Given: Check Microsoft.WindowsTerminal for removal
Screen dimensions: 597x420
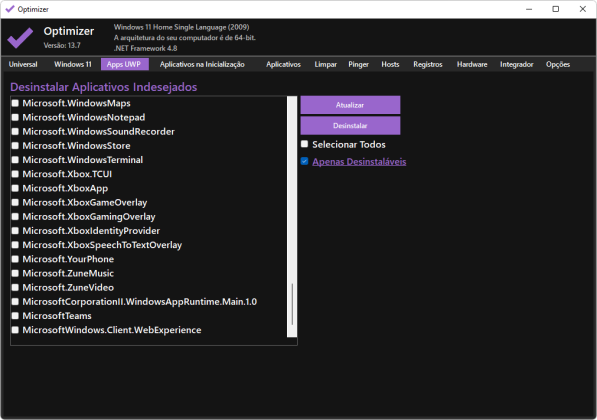Looking at the screenshot, I should pos(15,160).
